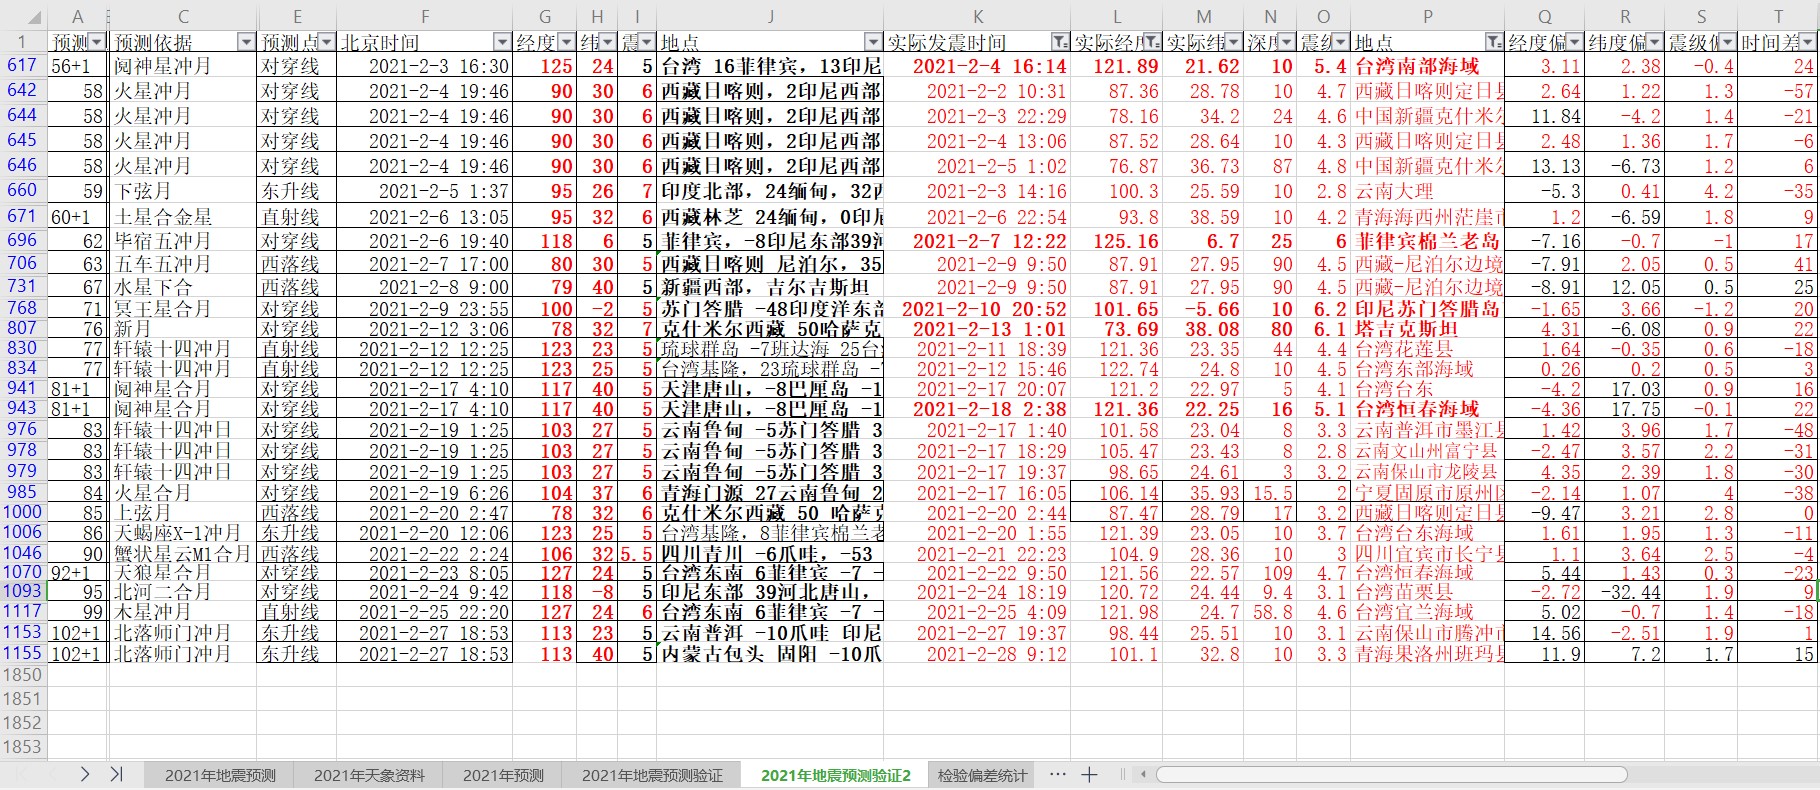Image resolution: width=1820 pixels, height=790 pixels.
Task: Jump to last sheet tab arrow
Action: point(116,775)
